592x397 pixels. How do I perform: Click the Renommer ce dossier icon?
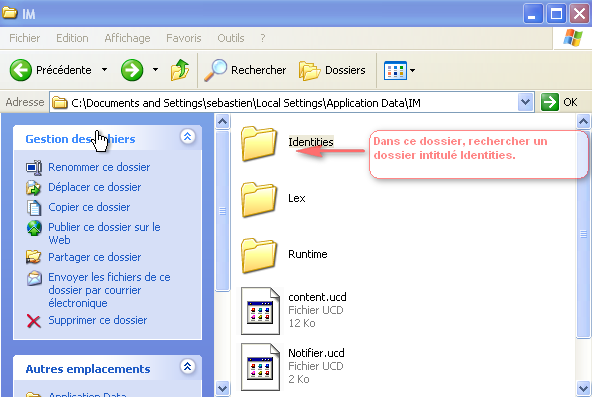pyautogui.click(x=34, y=168)
